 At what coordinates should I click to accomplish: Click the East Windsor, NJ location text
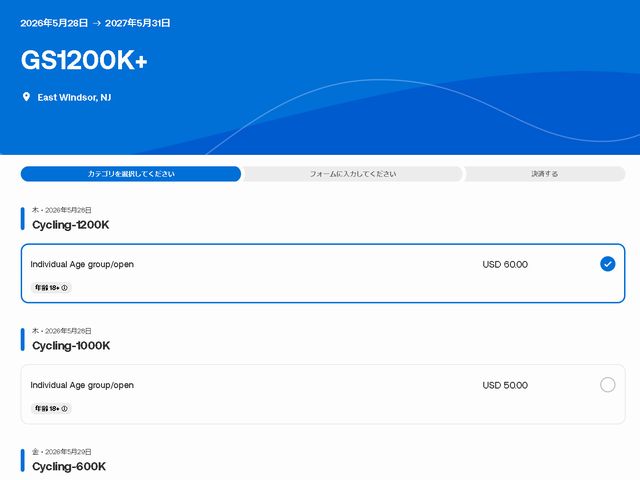coord(74,97)
